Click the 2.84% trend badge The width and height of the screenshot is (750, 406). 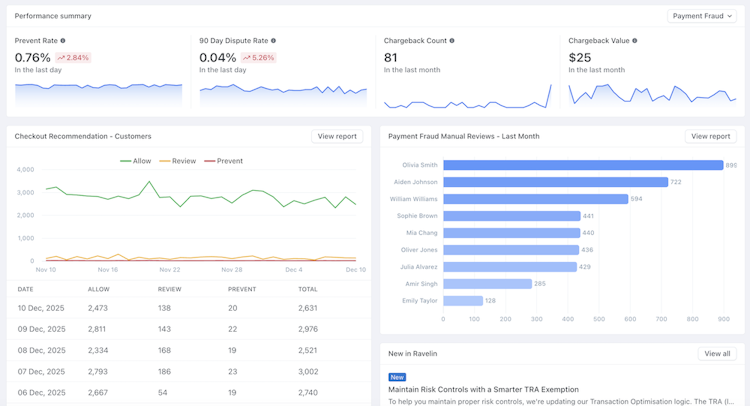click(73, 58)
